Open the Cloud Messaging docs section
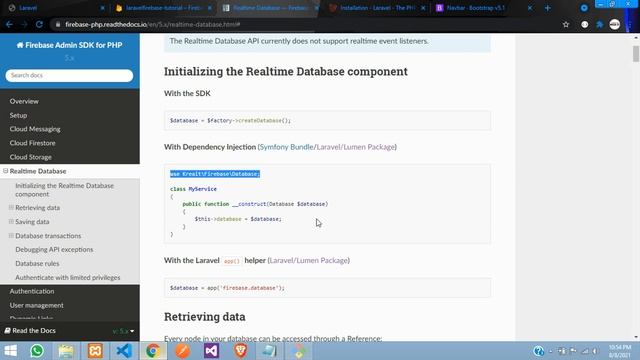Image resolution: width=640 pixels, height=360 pixels. coord(35,129)
